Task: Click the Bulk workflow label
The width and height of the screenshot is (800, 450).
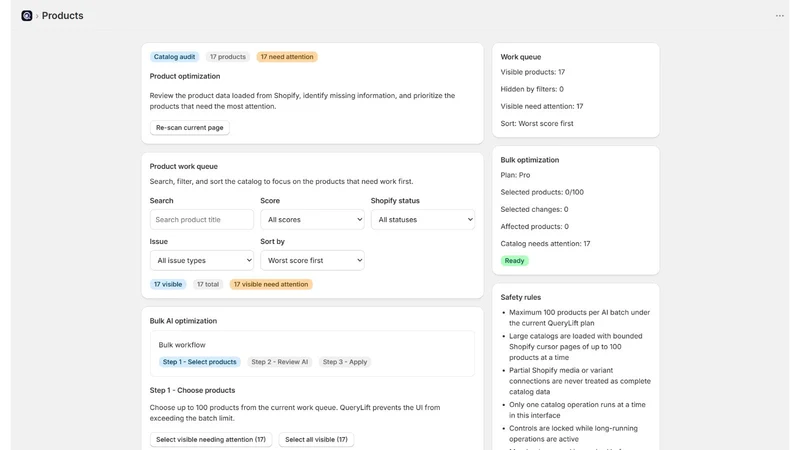Action: click(182, 345)
